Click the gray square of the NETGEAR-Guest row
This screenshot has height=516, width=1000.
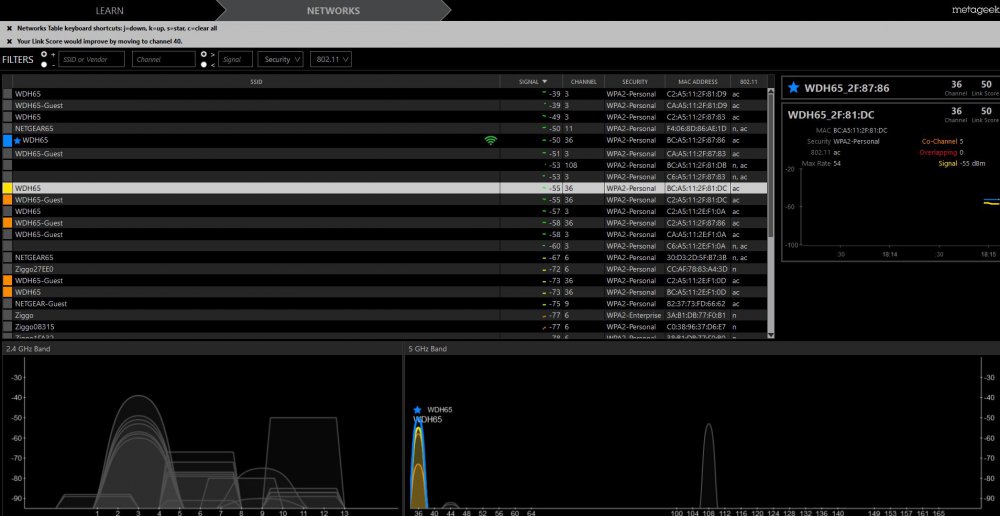point(8,304)
